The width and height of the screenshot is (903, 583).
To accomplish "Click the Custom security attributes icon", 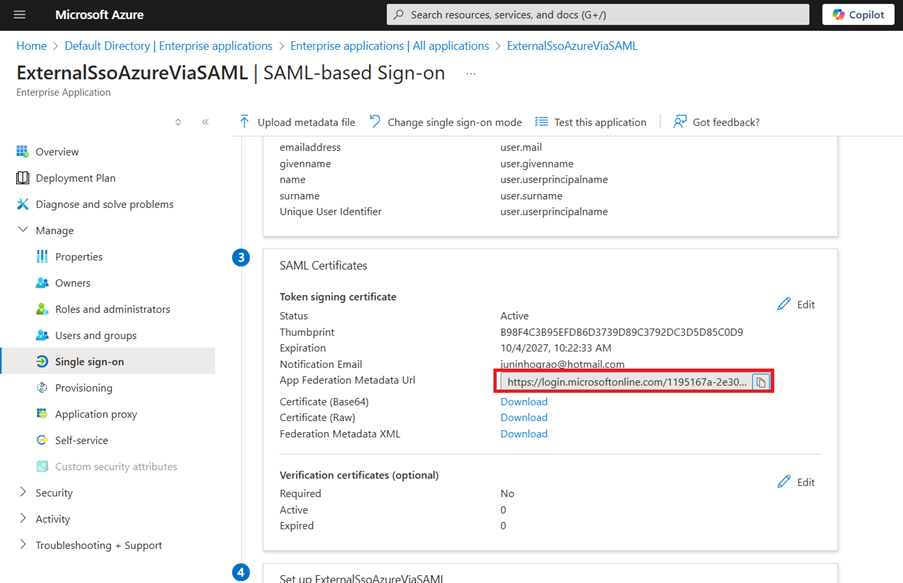I will click(x=42, y=466).
